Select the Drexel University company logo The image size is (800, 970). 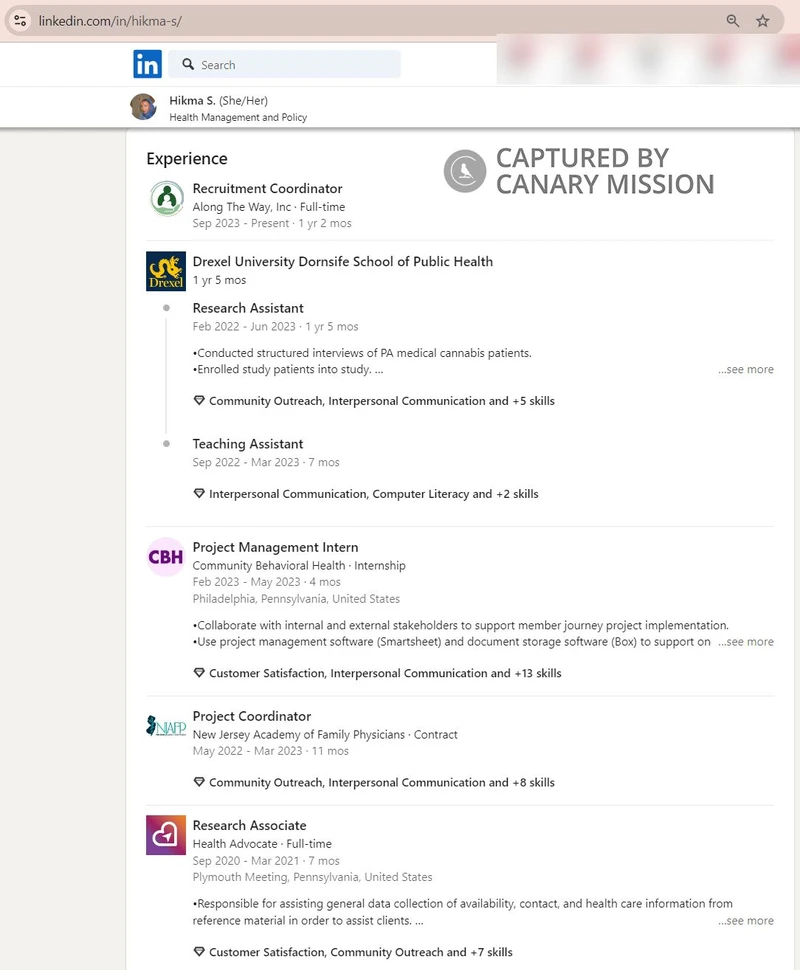(x=165, y=271)
